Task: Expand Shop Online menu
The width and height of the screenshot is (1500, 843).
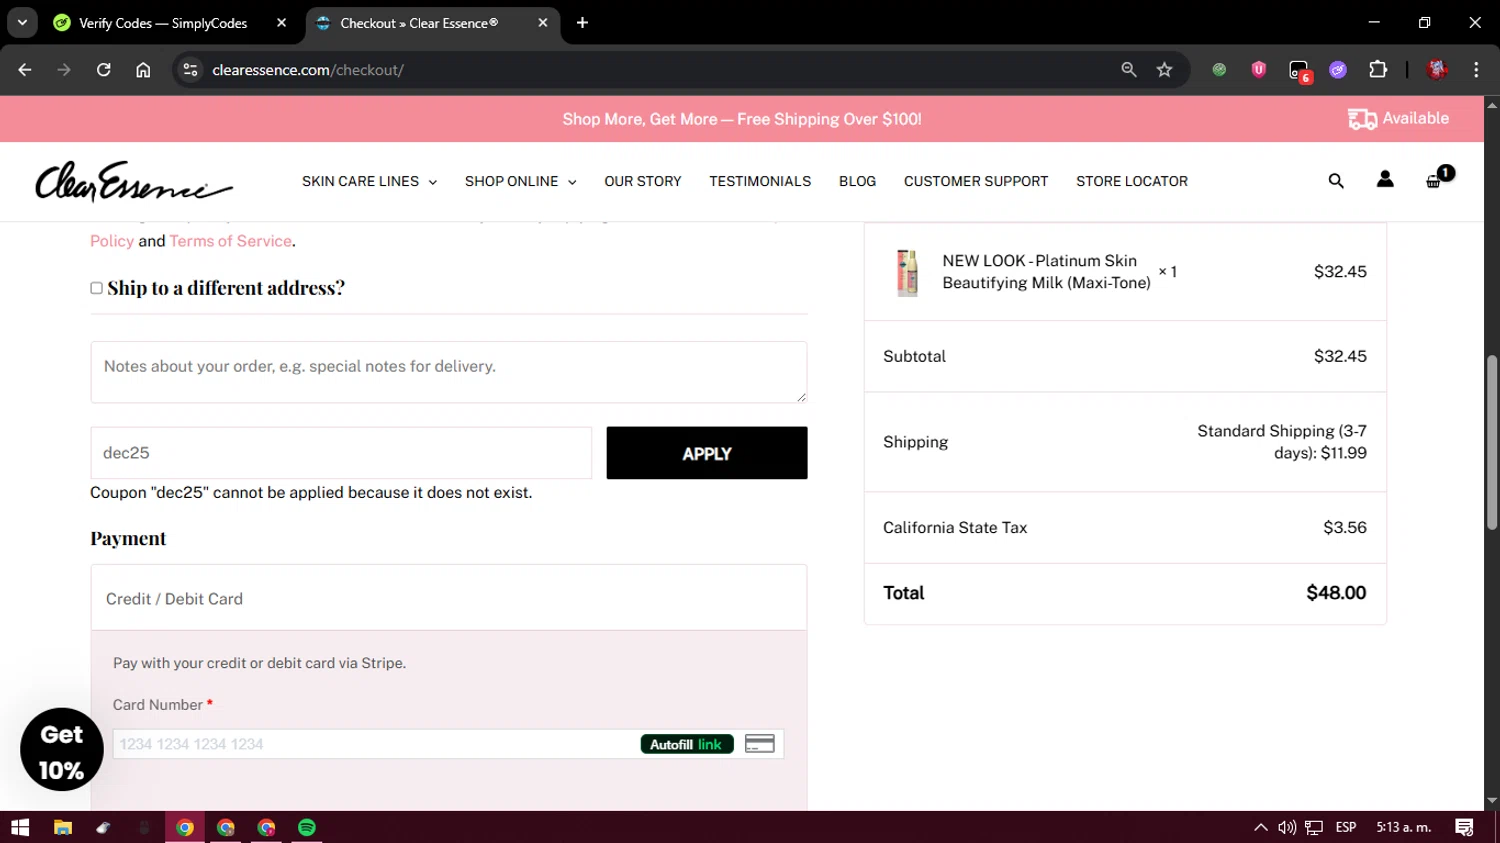Action: coord(520,181)
